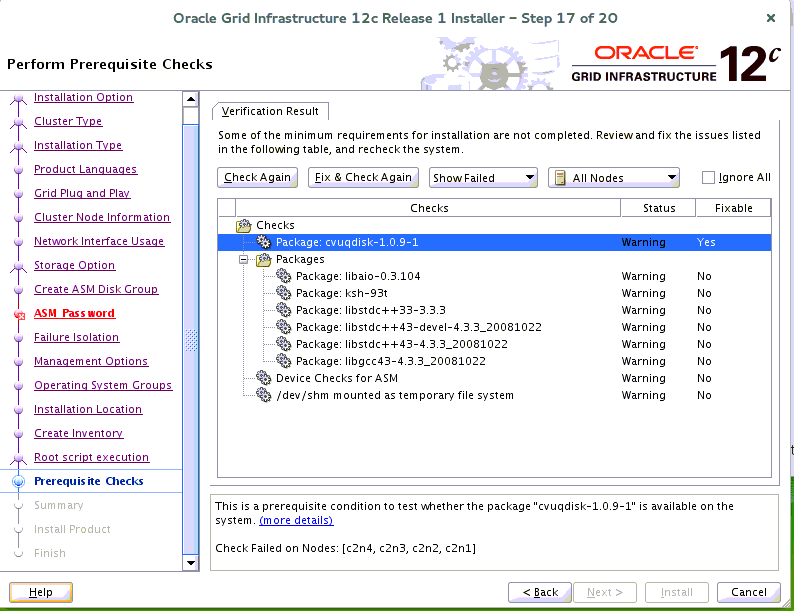
Task: Open the Show Failed dropdown
Action: [x=483, y=178]
